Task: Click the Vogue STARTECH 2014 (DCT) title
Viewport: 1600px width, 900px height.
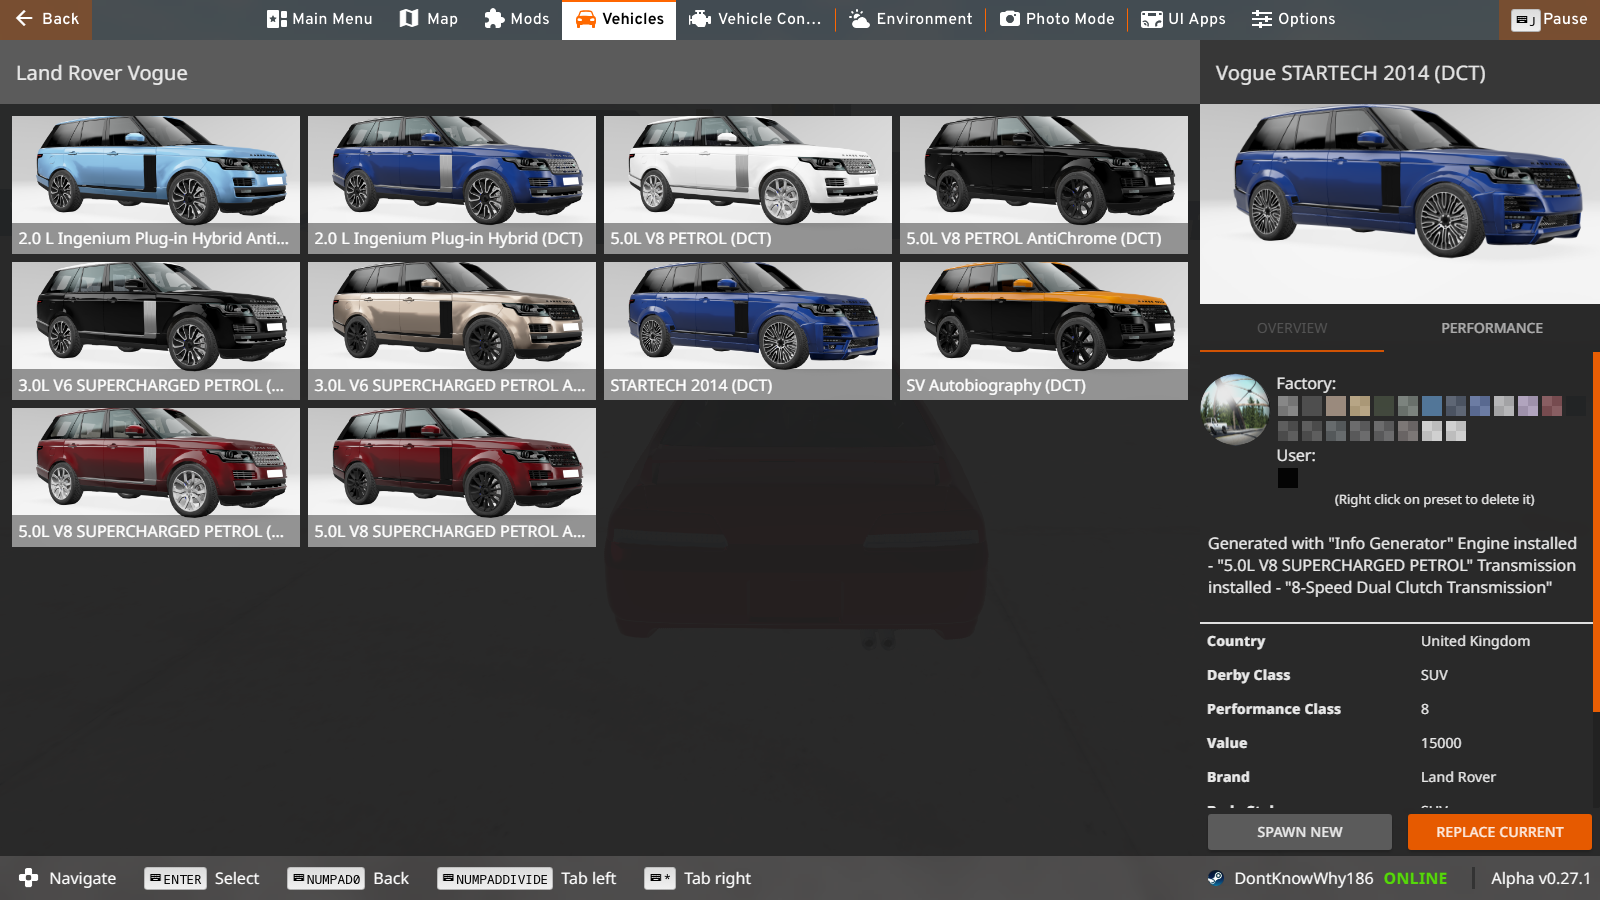Action: (1350, 73)
